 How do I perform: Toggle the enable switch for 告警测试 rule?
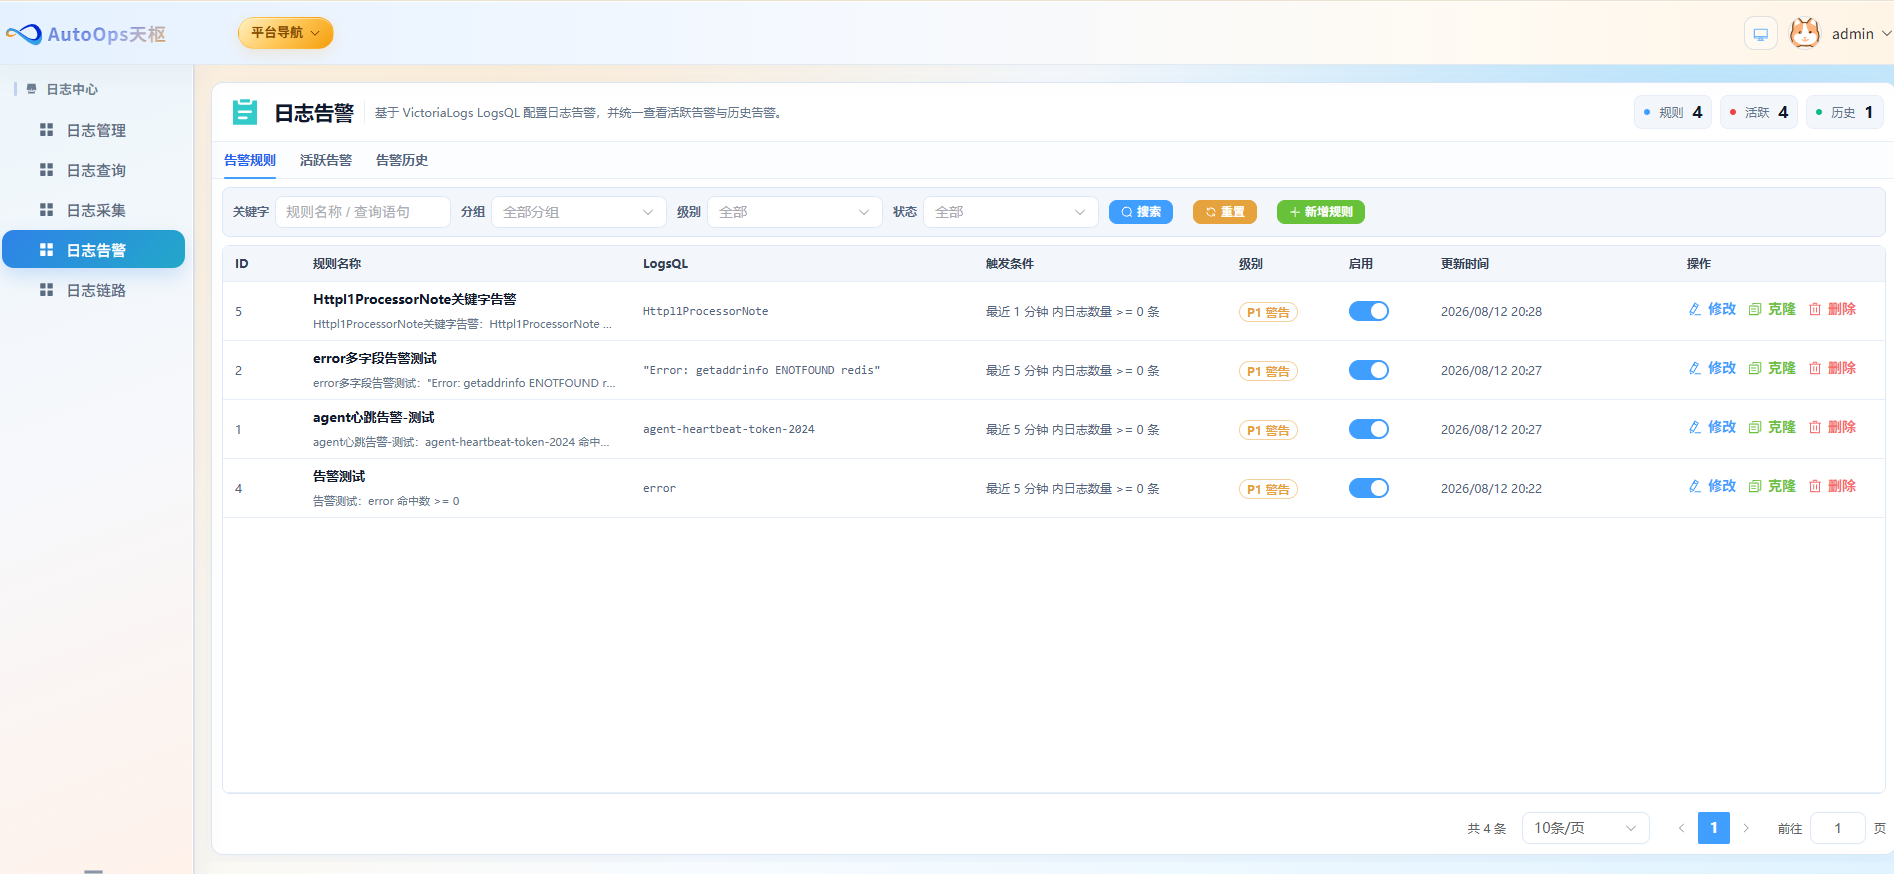[1369, 488]
